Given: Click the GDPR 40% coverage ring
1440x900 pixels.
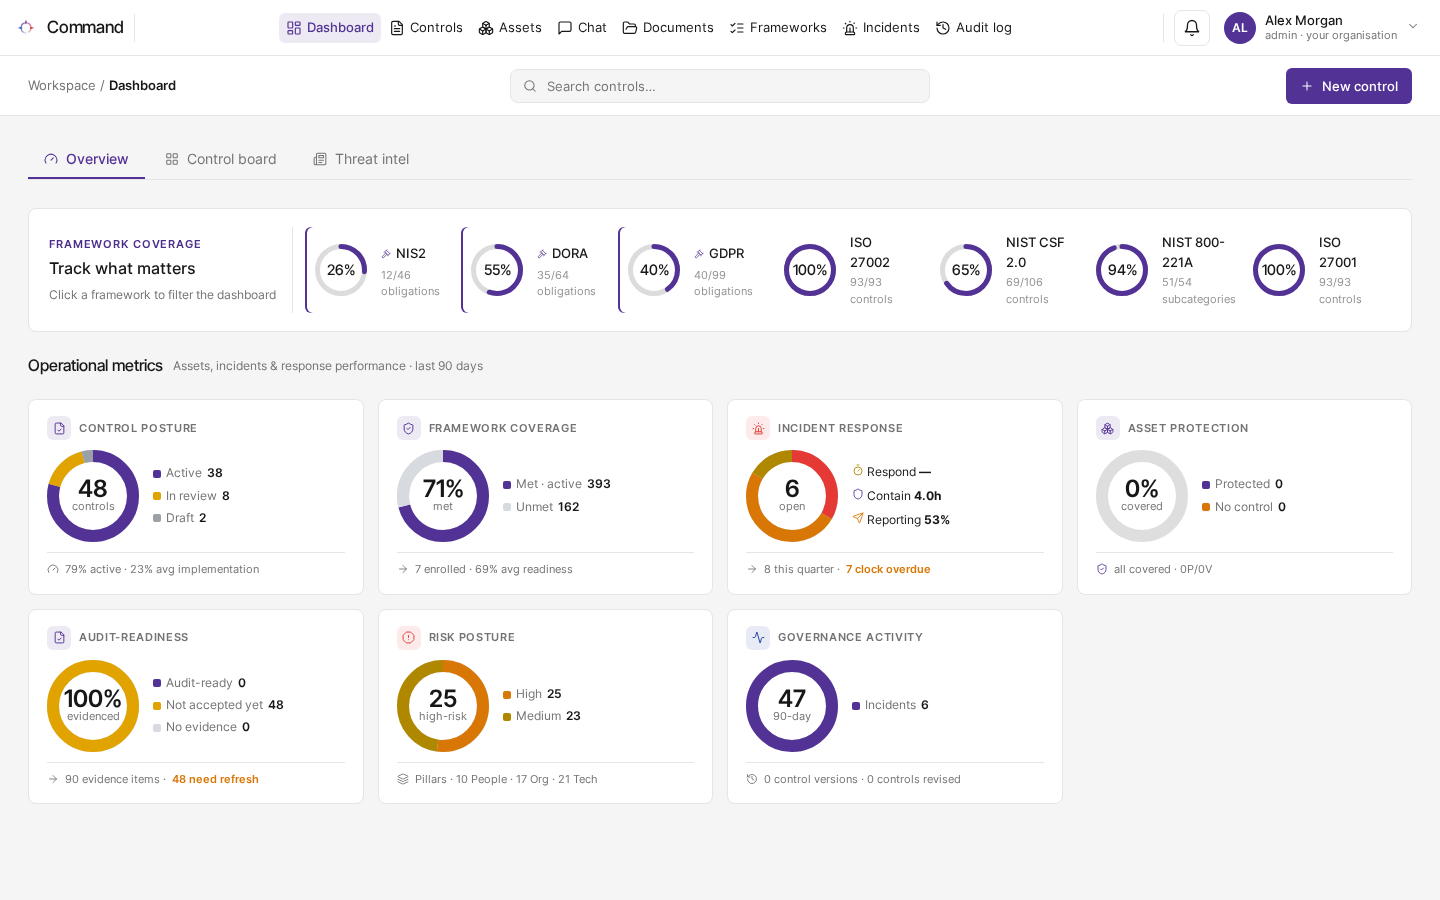Looking at the screenshot, I should click(x=654, y=270).
